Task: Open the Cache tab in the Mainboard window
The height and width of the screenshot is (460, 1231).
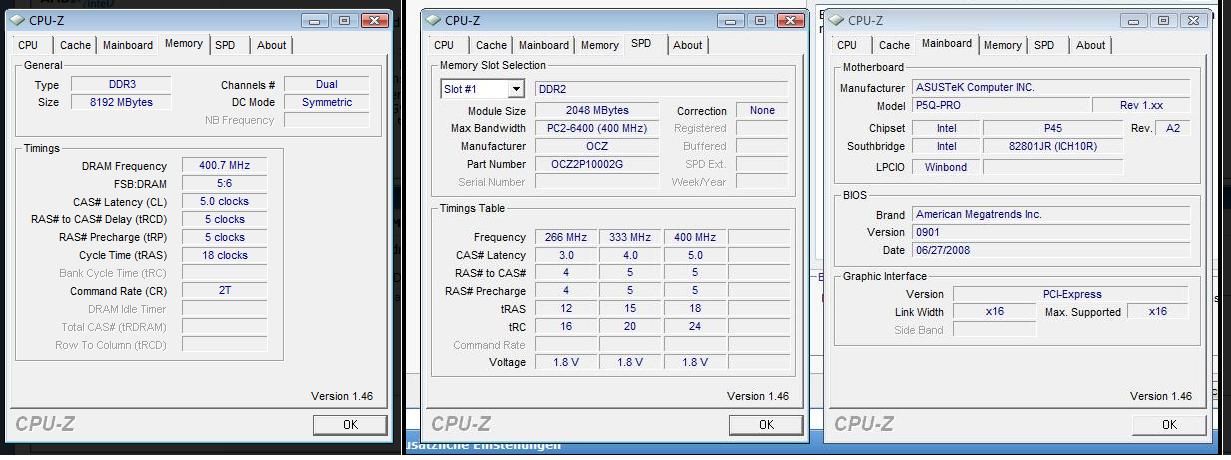Action: 894,45
